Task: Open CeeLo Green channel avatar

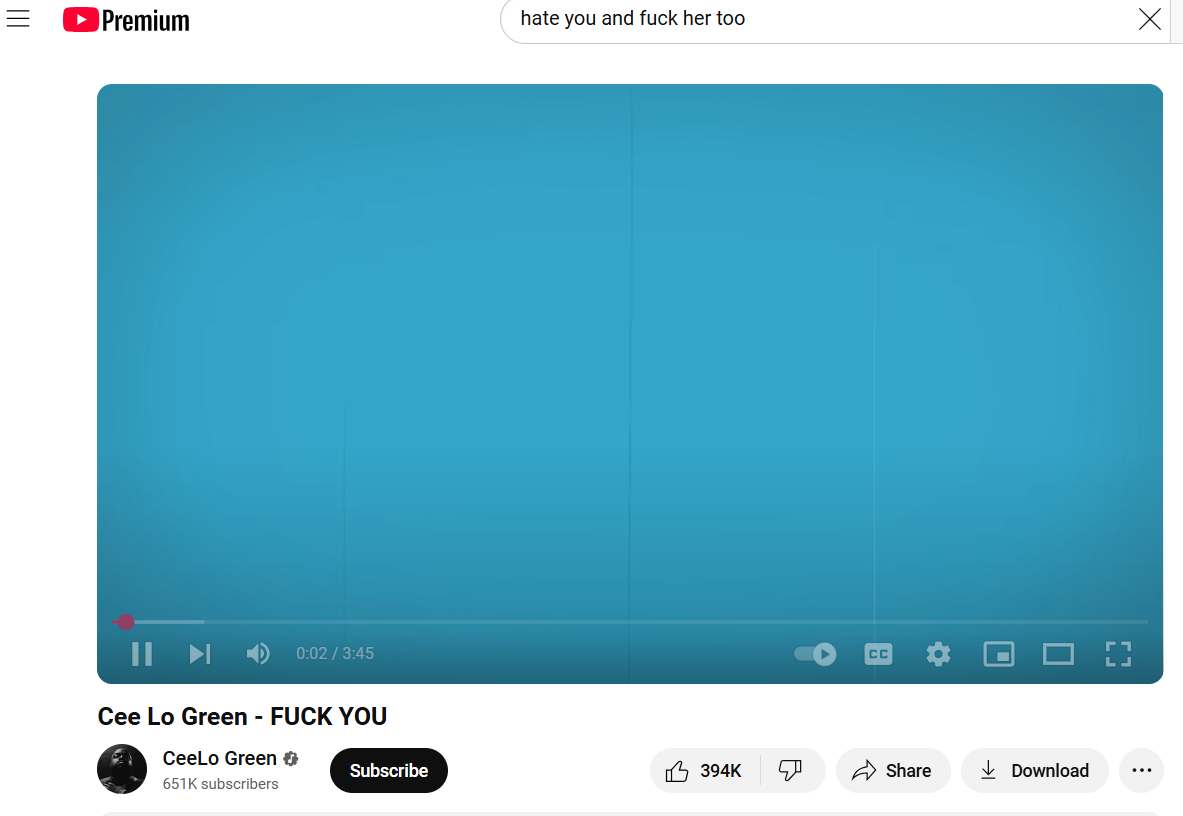Action: pyautogui.click(x=122, y=769)
